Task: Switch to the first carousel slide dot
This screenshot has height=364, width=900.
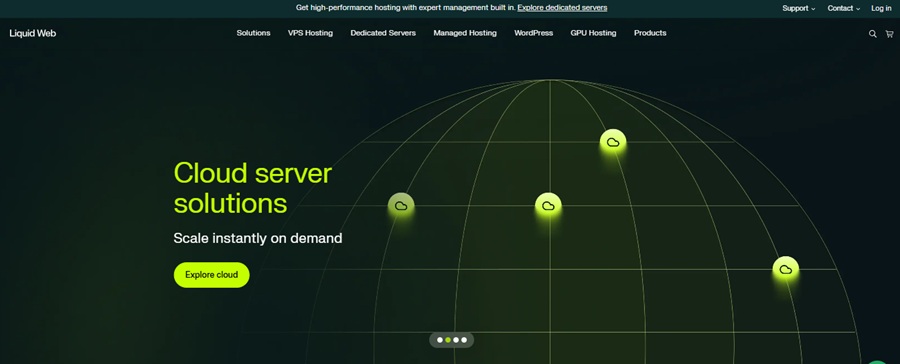Action: 440,340
